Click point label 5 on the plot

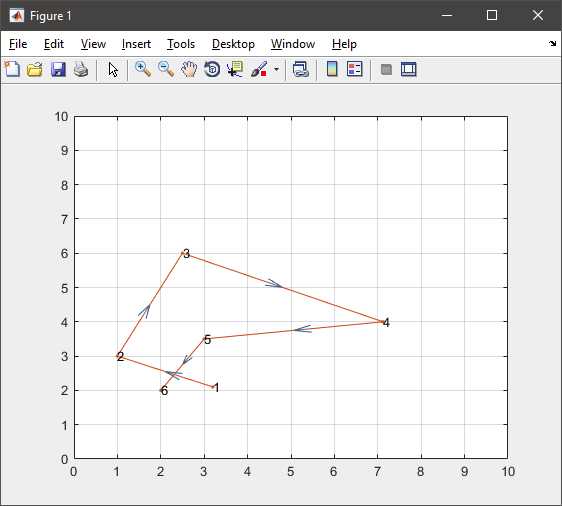[x=208, y=339]
